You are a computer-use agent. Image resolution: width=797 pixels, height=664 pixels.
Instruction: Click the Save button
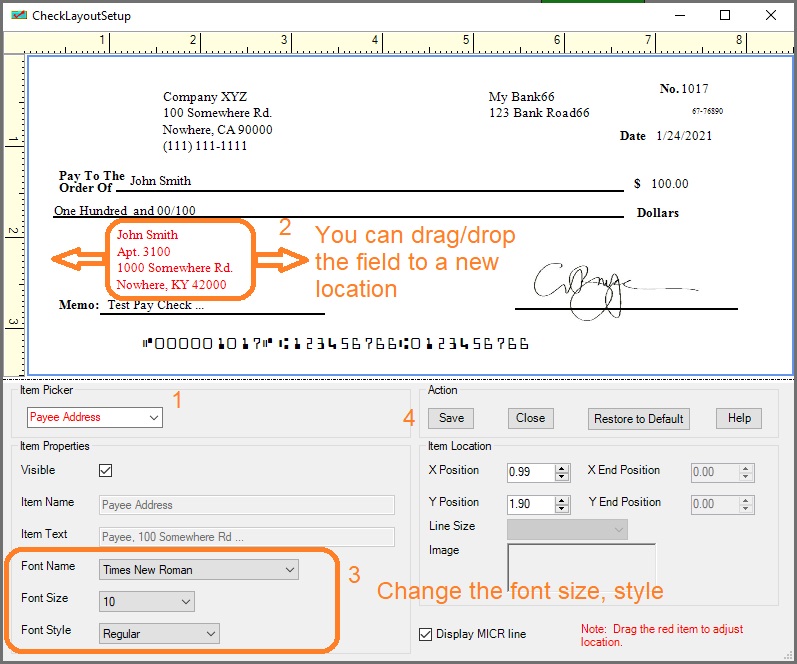(x=451, y=418)
